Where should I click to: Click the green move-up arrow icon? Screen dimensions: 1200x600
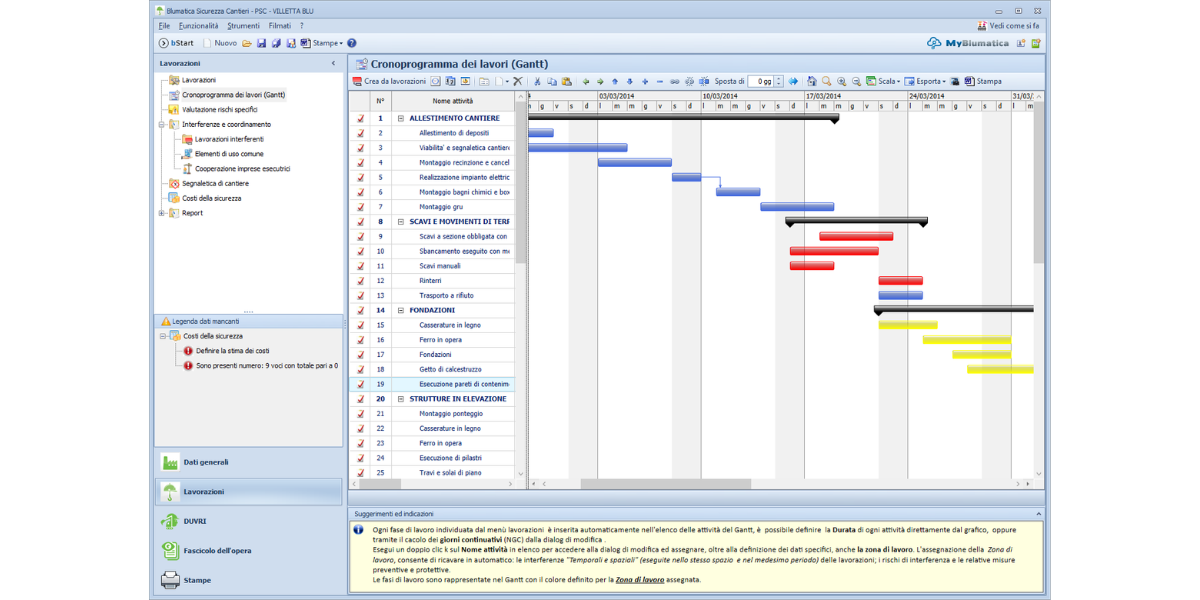615,81
